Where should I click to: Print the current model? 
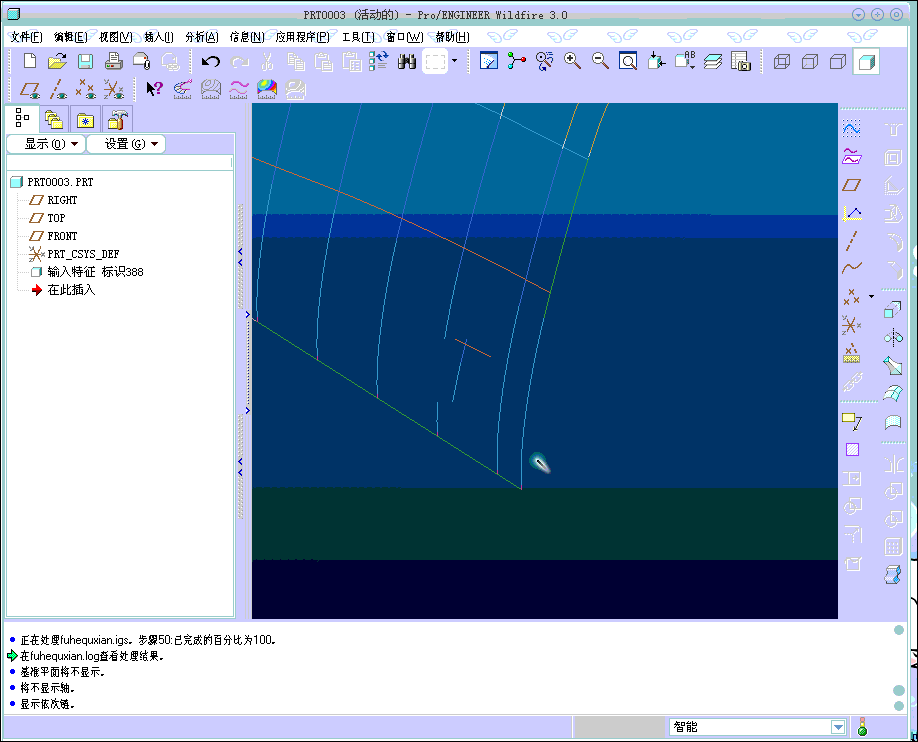pyautogui.click(x=114, y=61)
